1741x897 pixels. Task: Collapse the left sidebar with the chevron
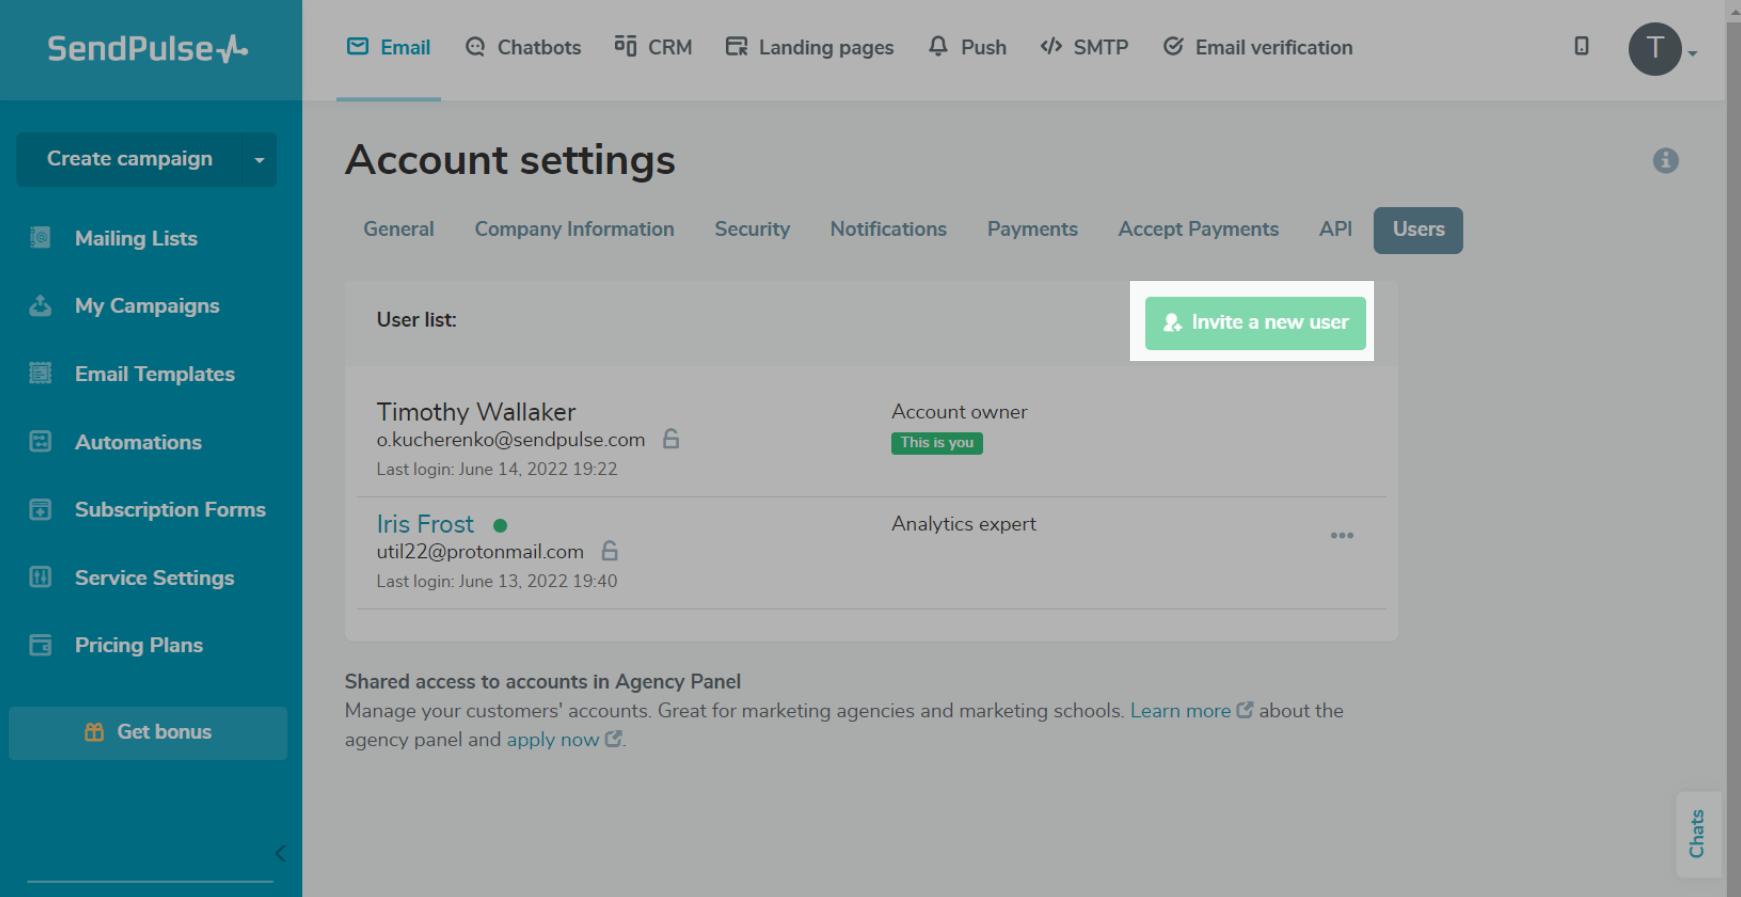point(280,853)
